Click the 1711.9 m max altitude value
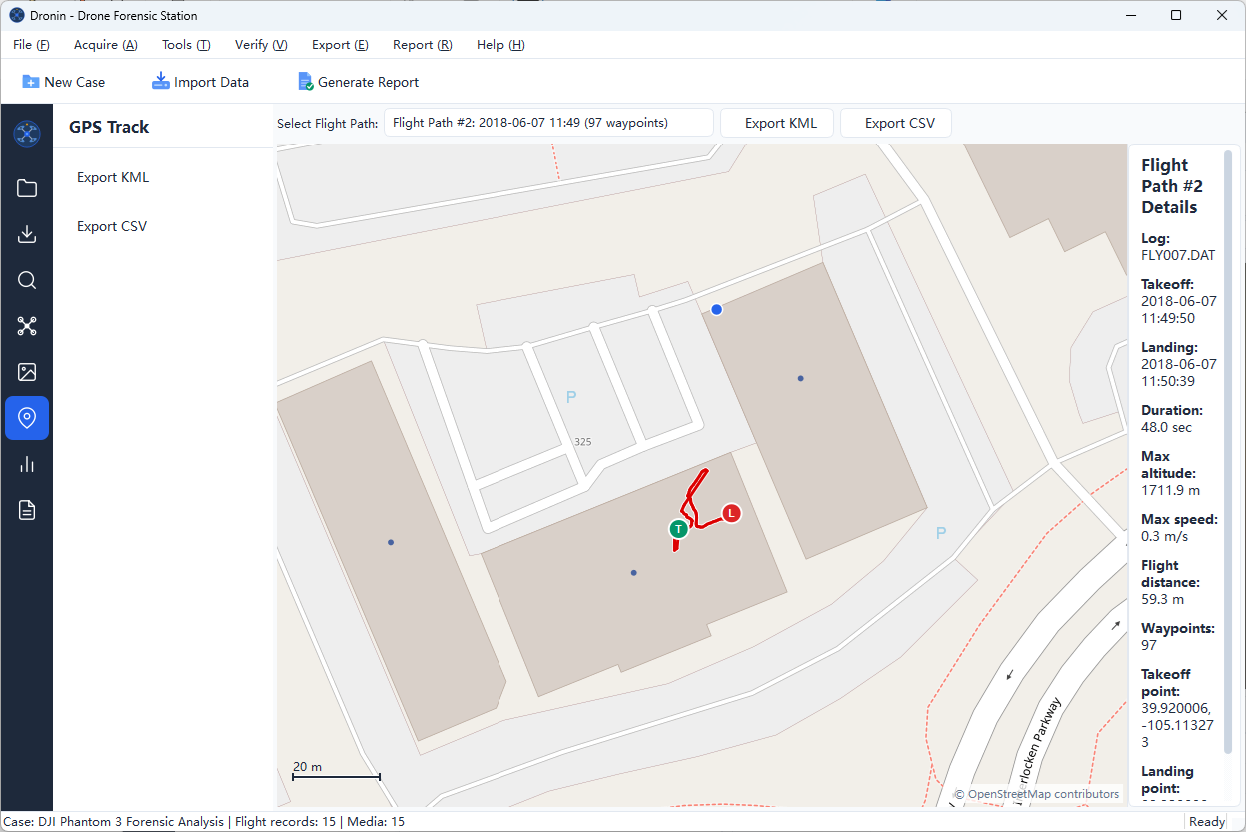Image resolution: width=1246 pixels, height=832 pixels. click(x=1171, y=490)
